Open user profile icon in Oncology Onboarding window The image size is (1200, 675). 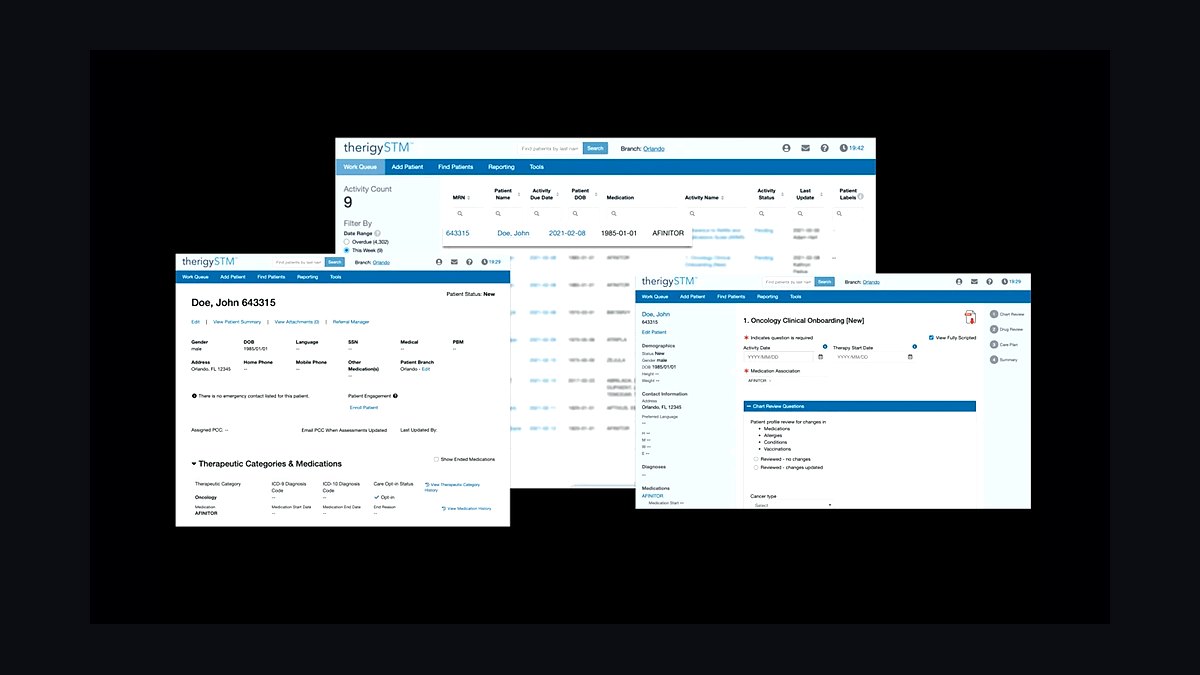click(x=959, y=282)
